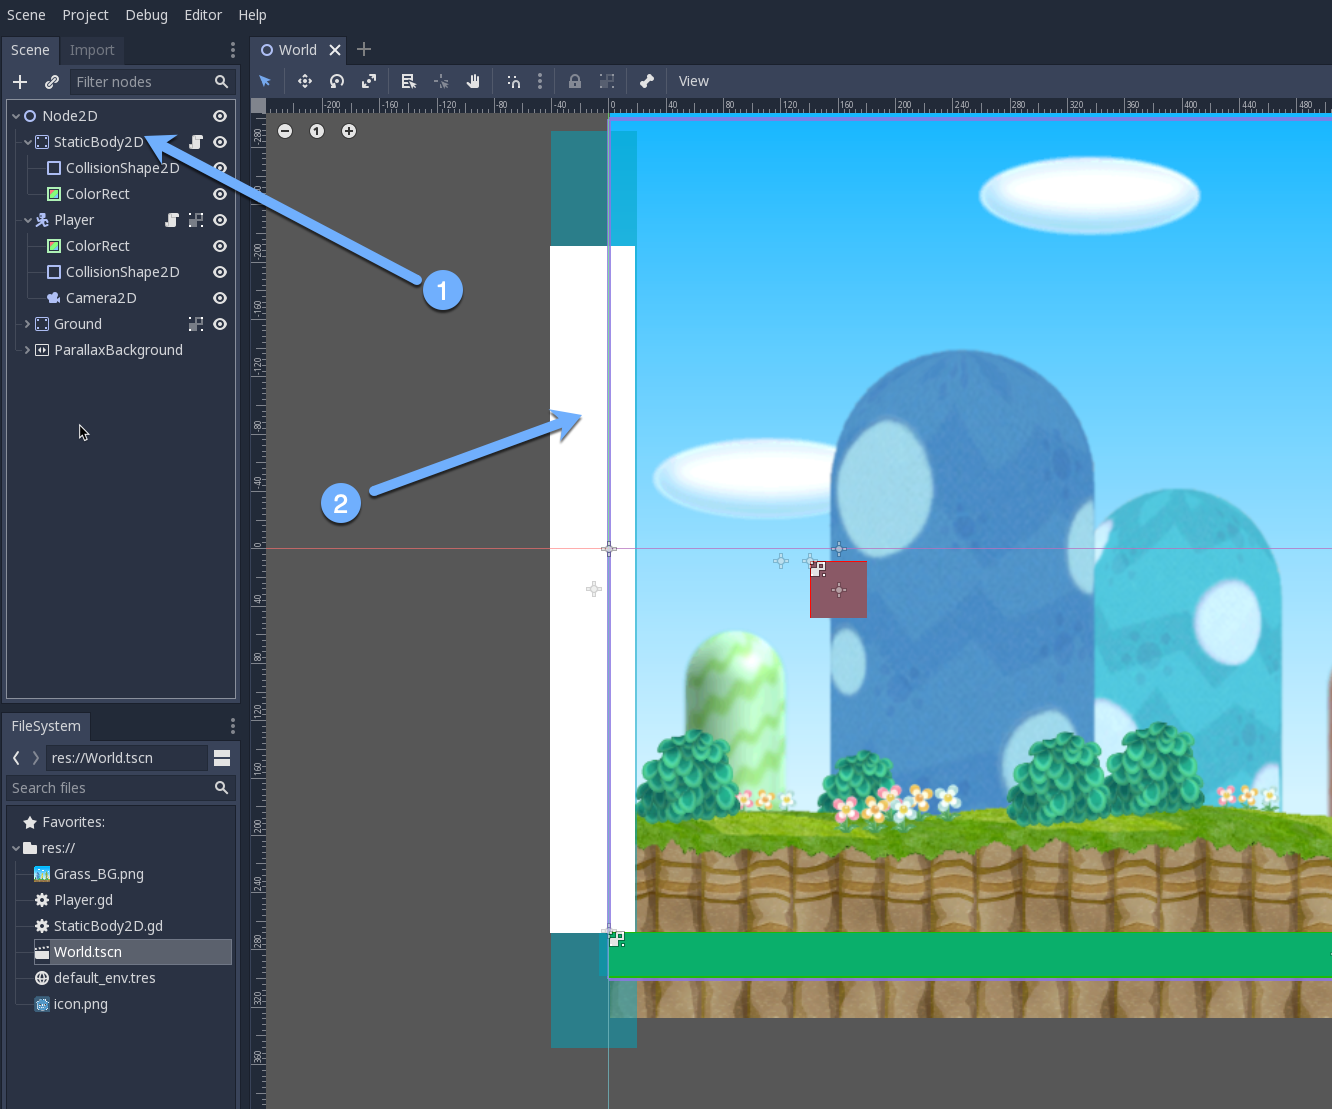Select Grass_BG.png in FileSystem
1332x1109 pixels.
pyautogui.click(x=99, y=874)
